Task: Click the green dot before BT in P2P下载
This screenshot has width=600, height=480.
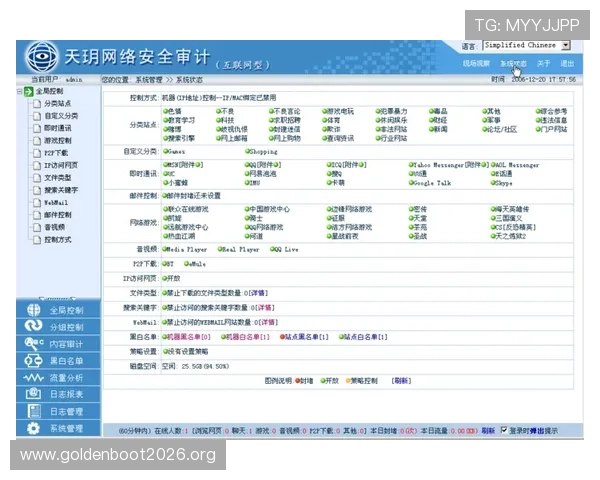Action: click(165, 264)
